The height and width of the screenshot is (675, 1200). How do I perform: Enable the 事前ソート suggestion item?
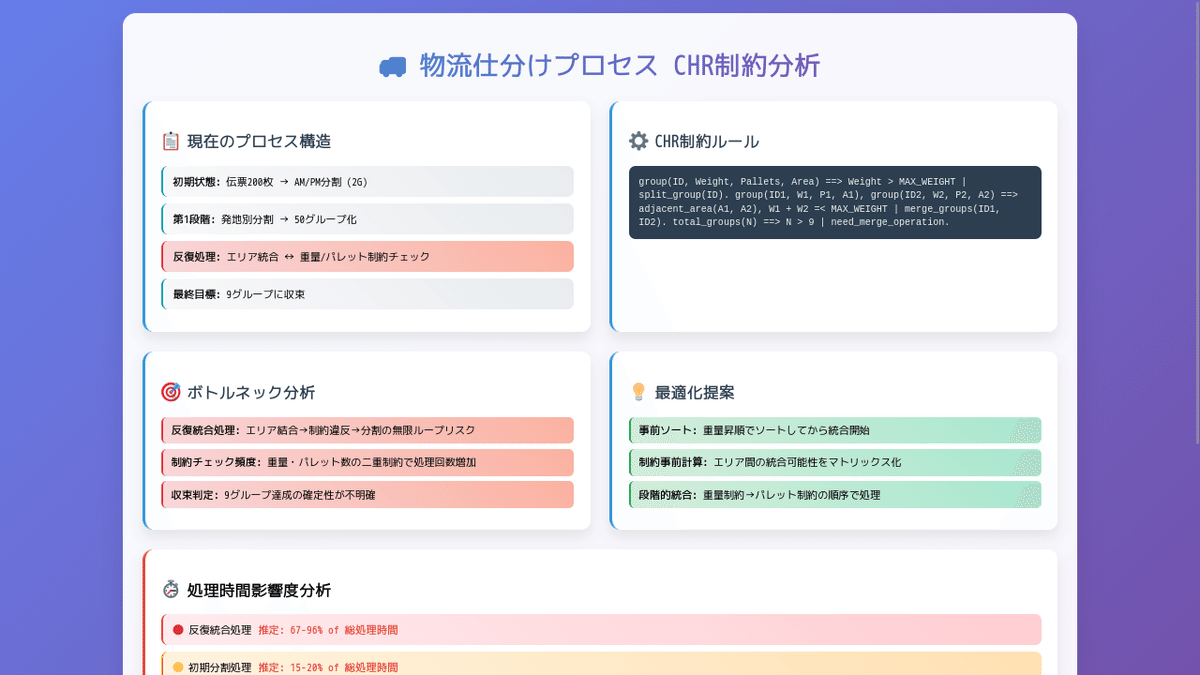(x=834, y=430)
